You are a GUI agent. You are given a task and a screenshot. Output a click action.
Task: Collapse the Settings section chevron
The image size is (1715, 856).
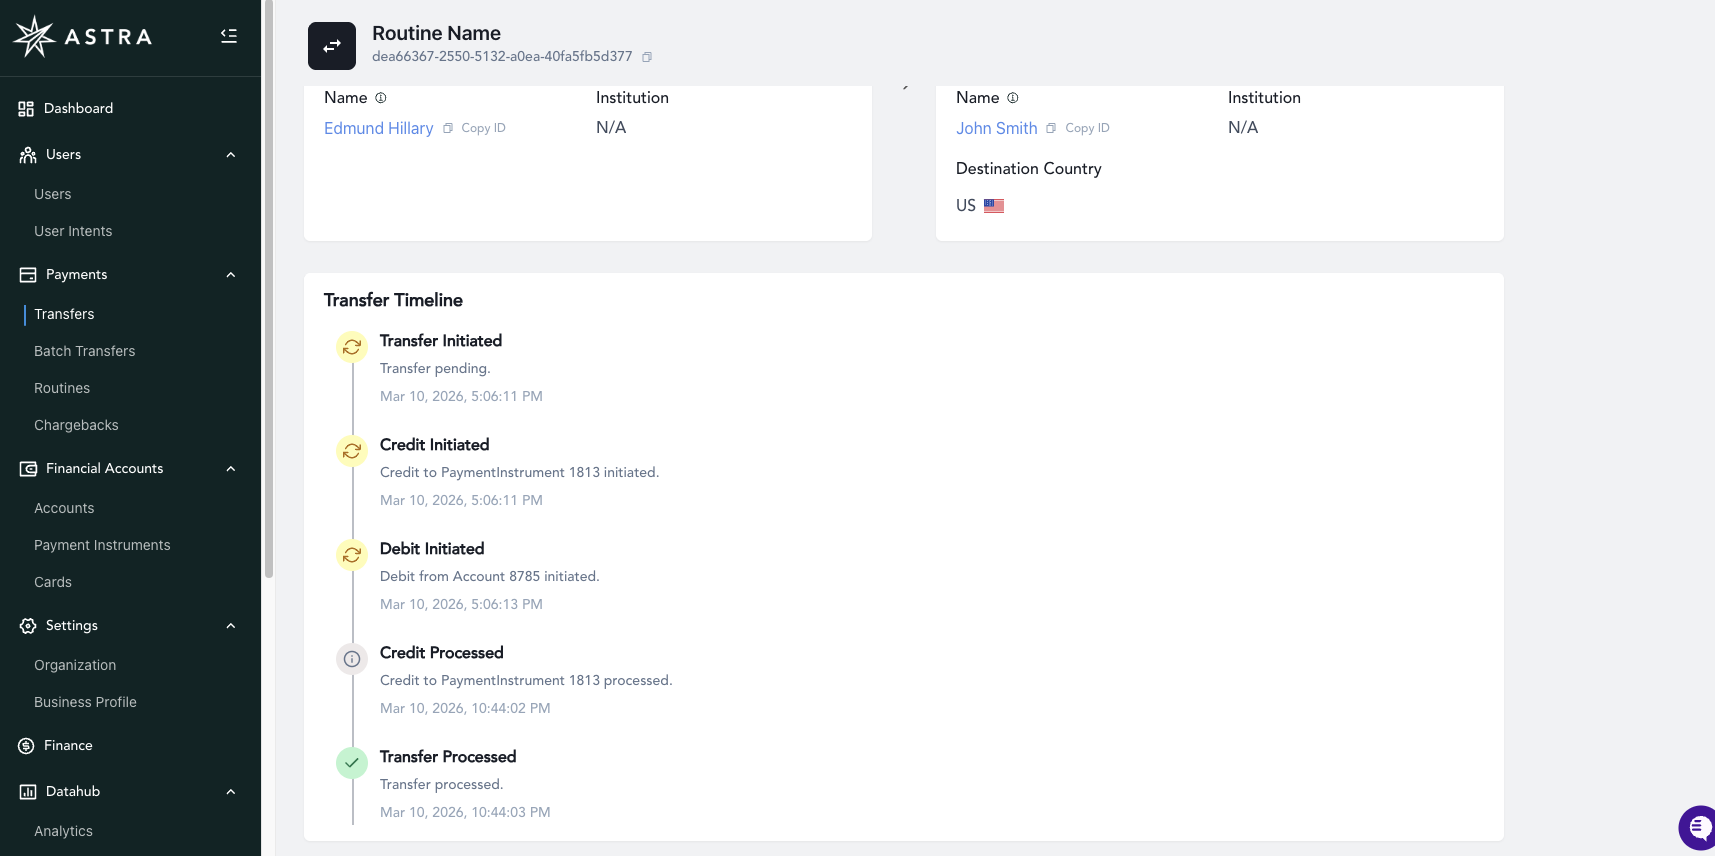(x=231, y=626)
